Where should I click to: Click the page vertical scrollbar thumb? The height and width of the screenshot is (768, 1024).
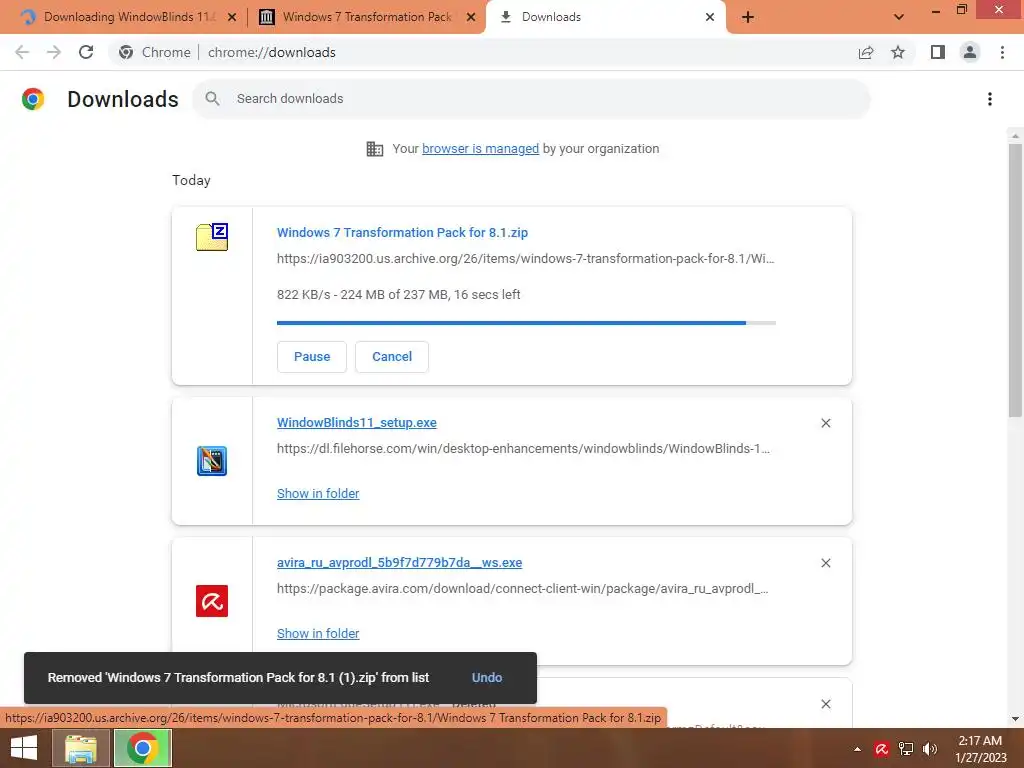[x=1015, y=280]
